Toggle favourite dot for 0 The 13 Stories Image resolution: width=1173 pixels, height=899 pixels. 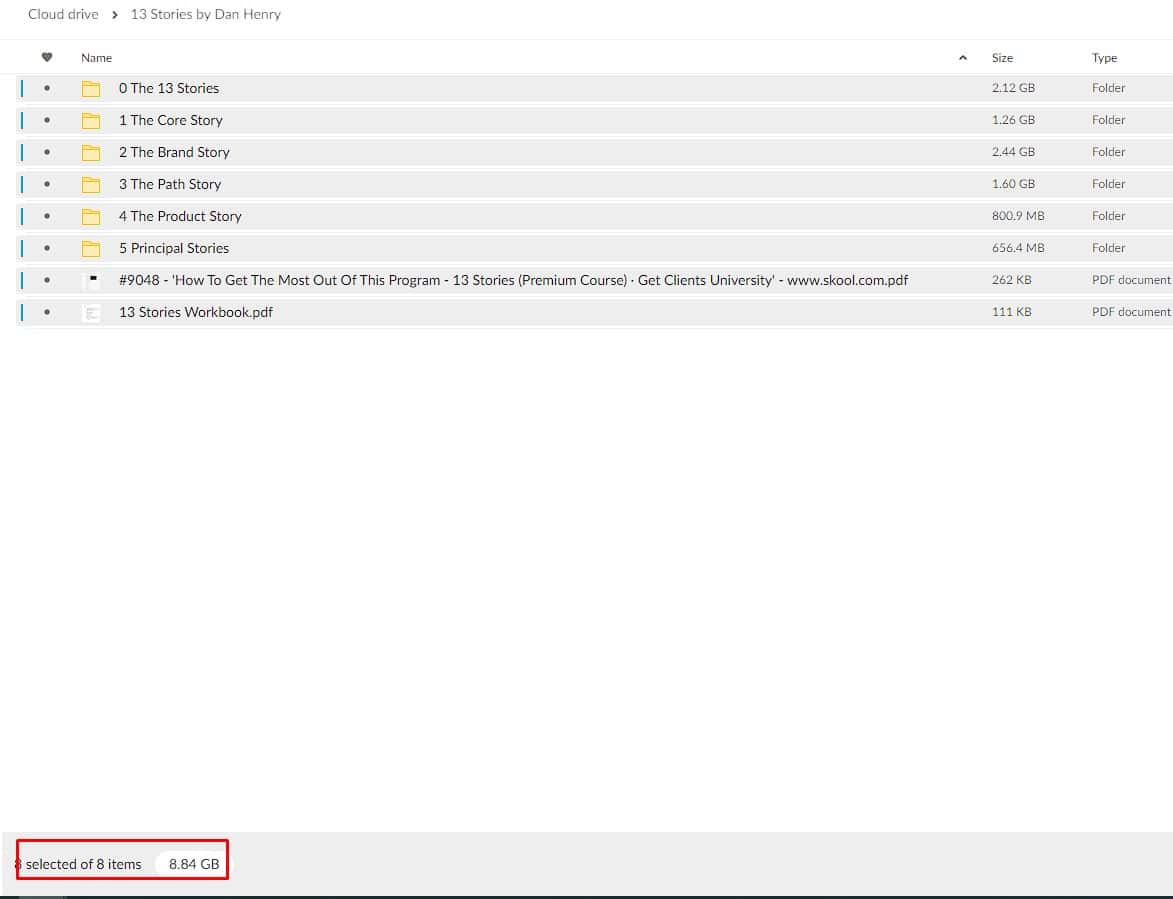(47, 88)
